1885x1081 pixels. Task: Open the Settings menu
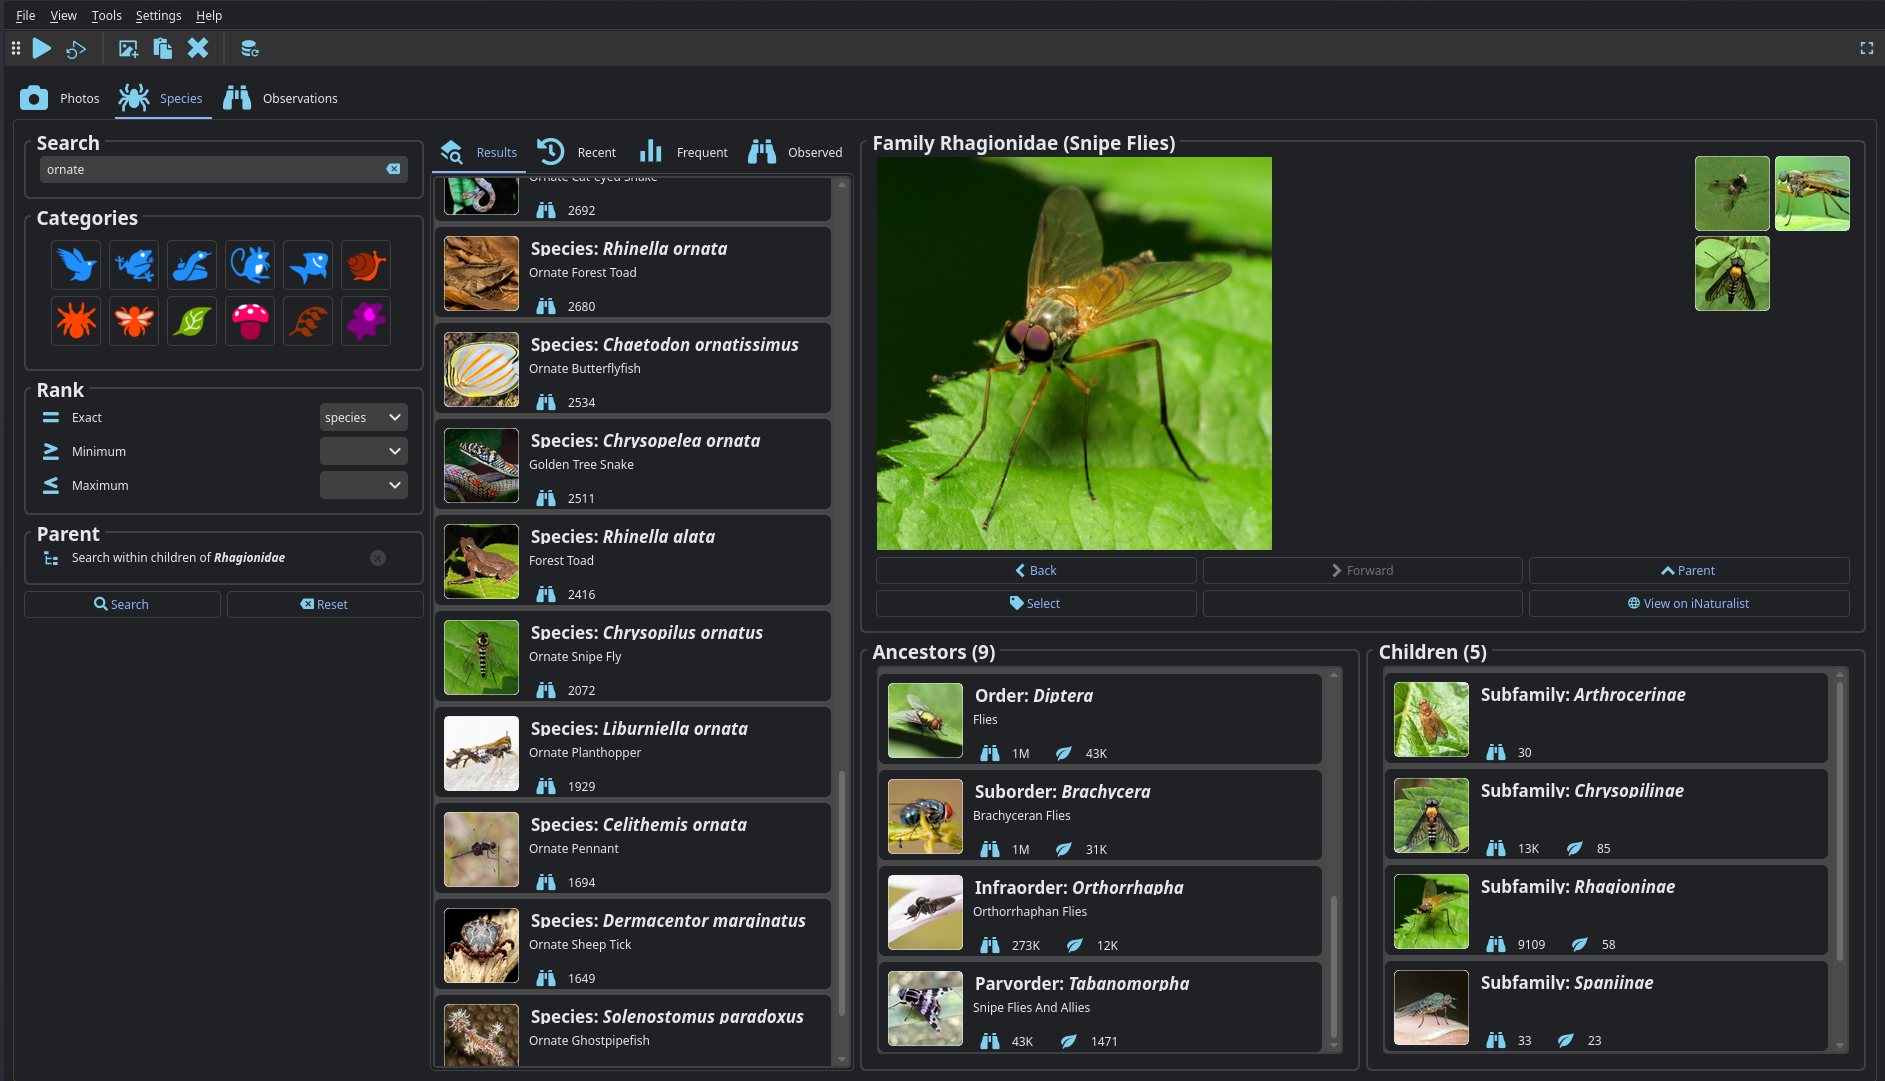(158, 15)
